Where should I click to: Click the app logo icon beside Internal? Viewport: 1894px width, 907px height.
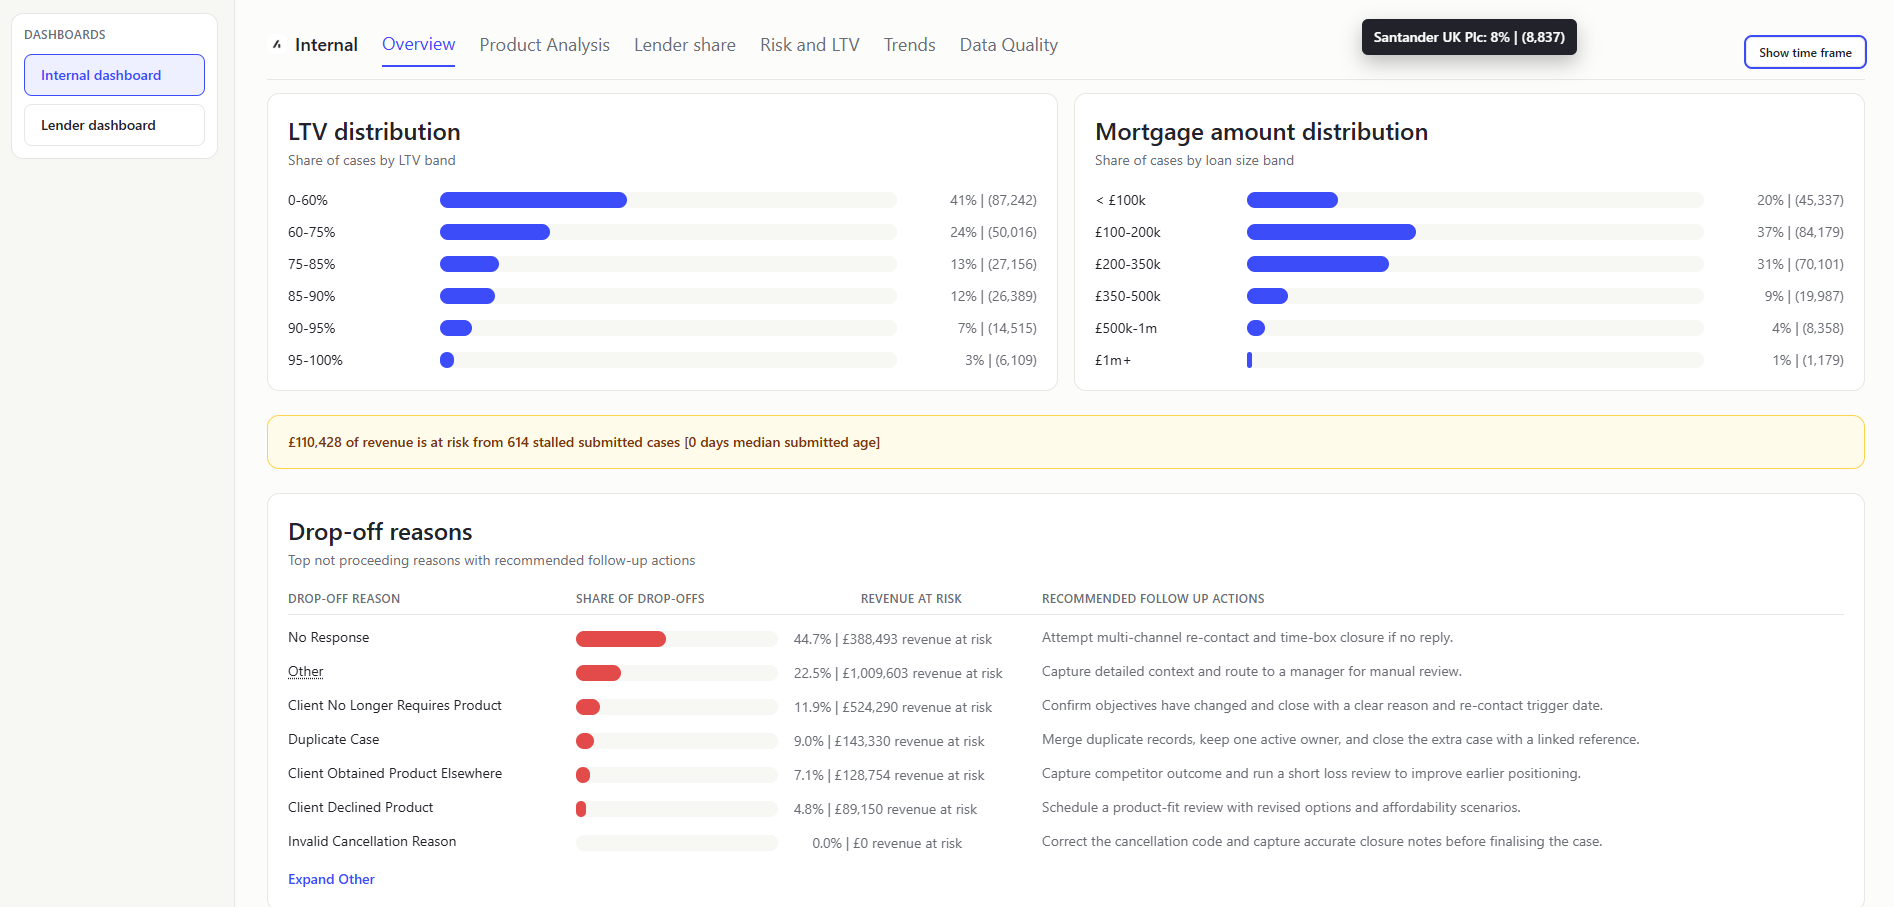click(x=276, y=44)
